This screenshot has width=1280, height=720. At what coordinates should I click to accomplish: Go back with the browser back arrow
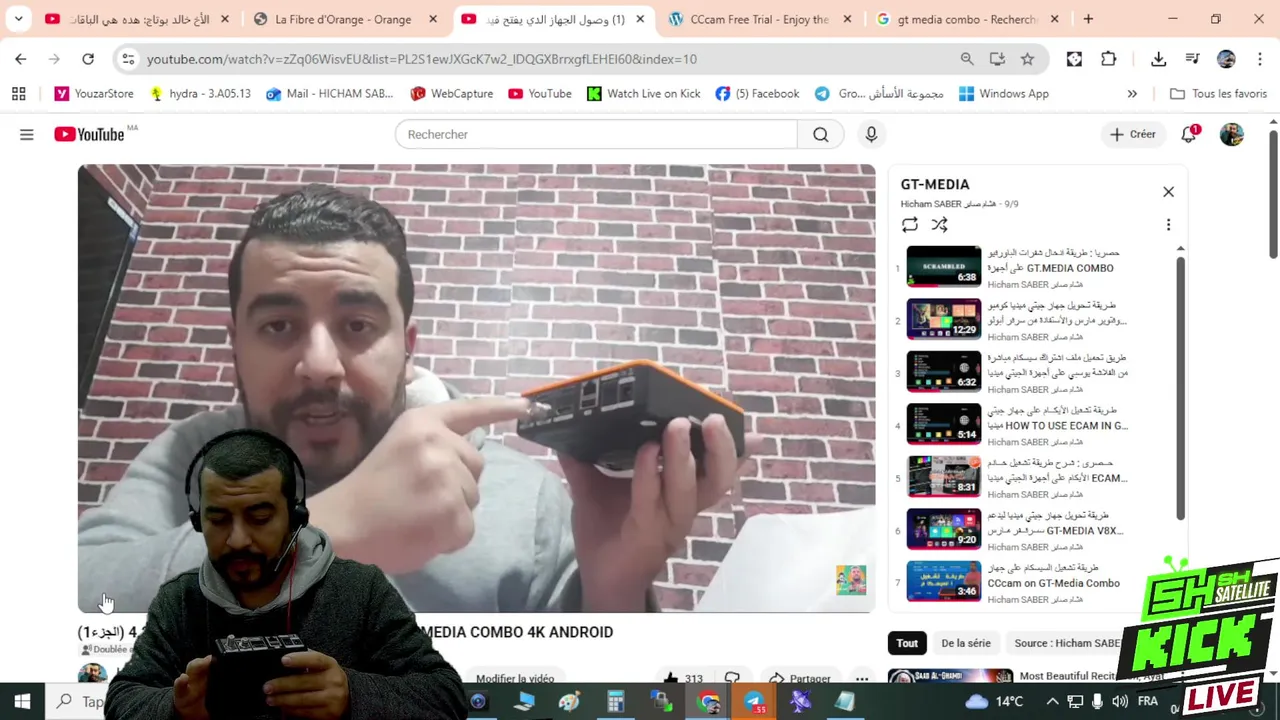tap(21, 59)
